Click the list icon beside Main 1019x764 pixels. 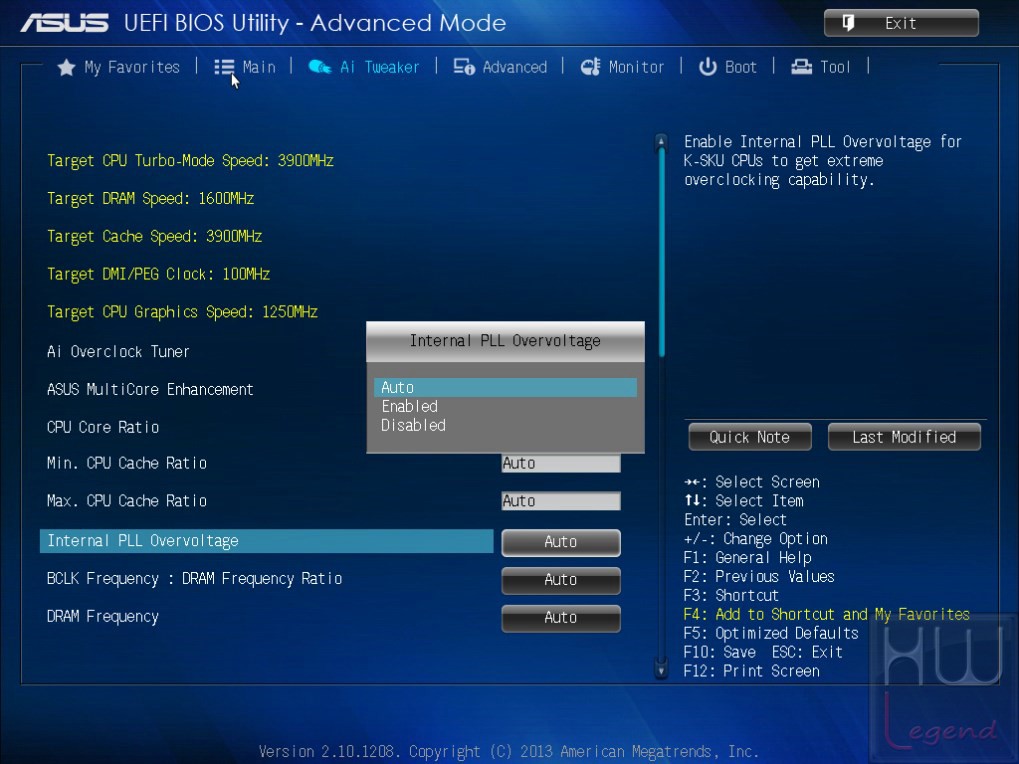tap(224, 67)
